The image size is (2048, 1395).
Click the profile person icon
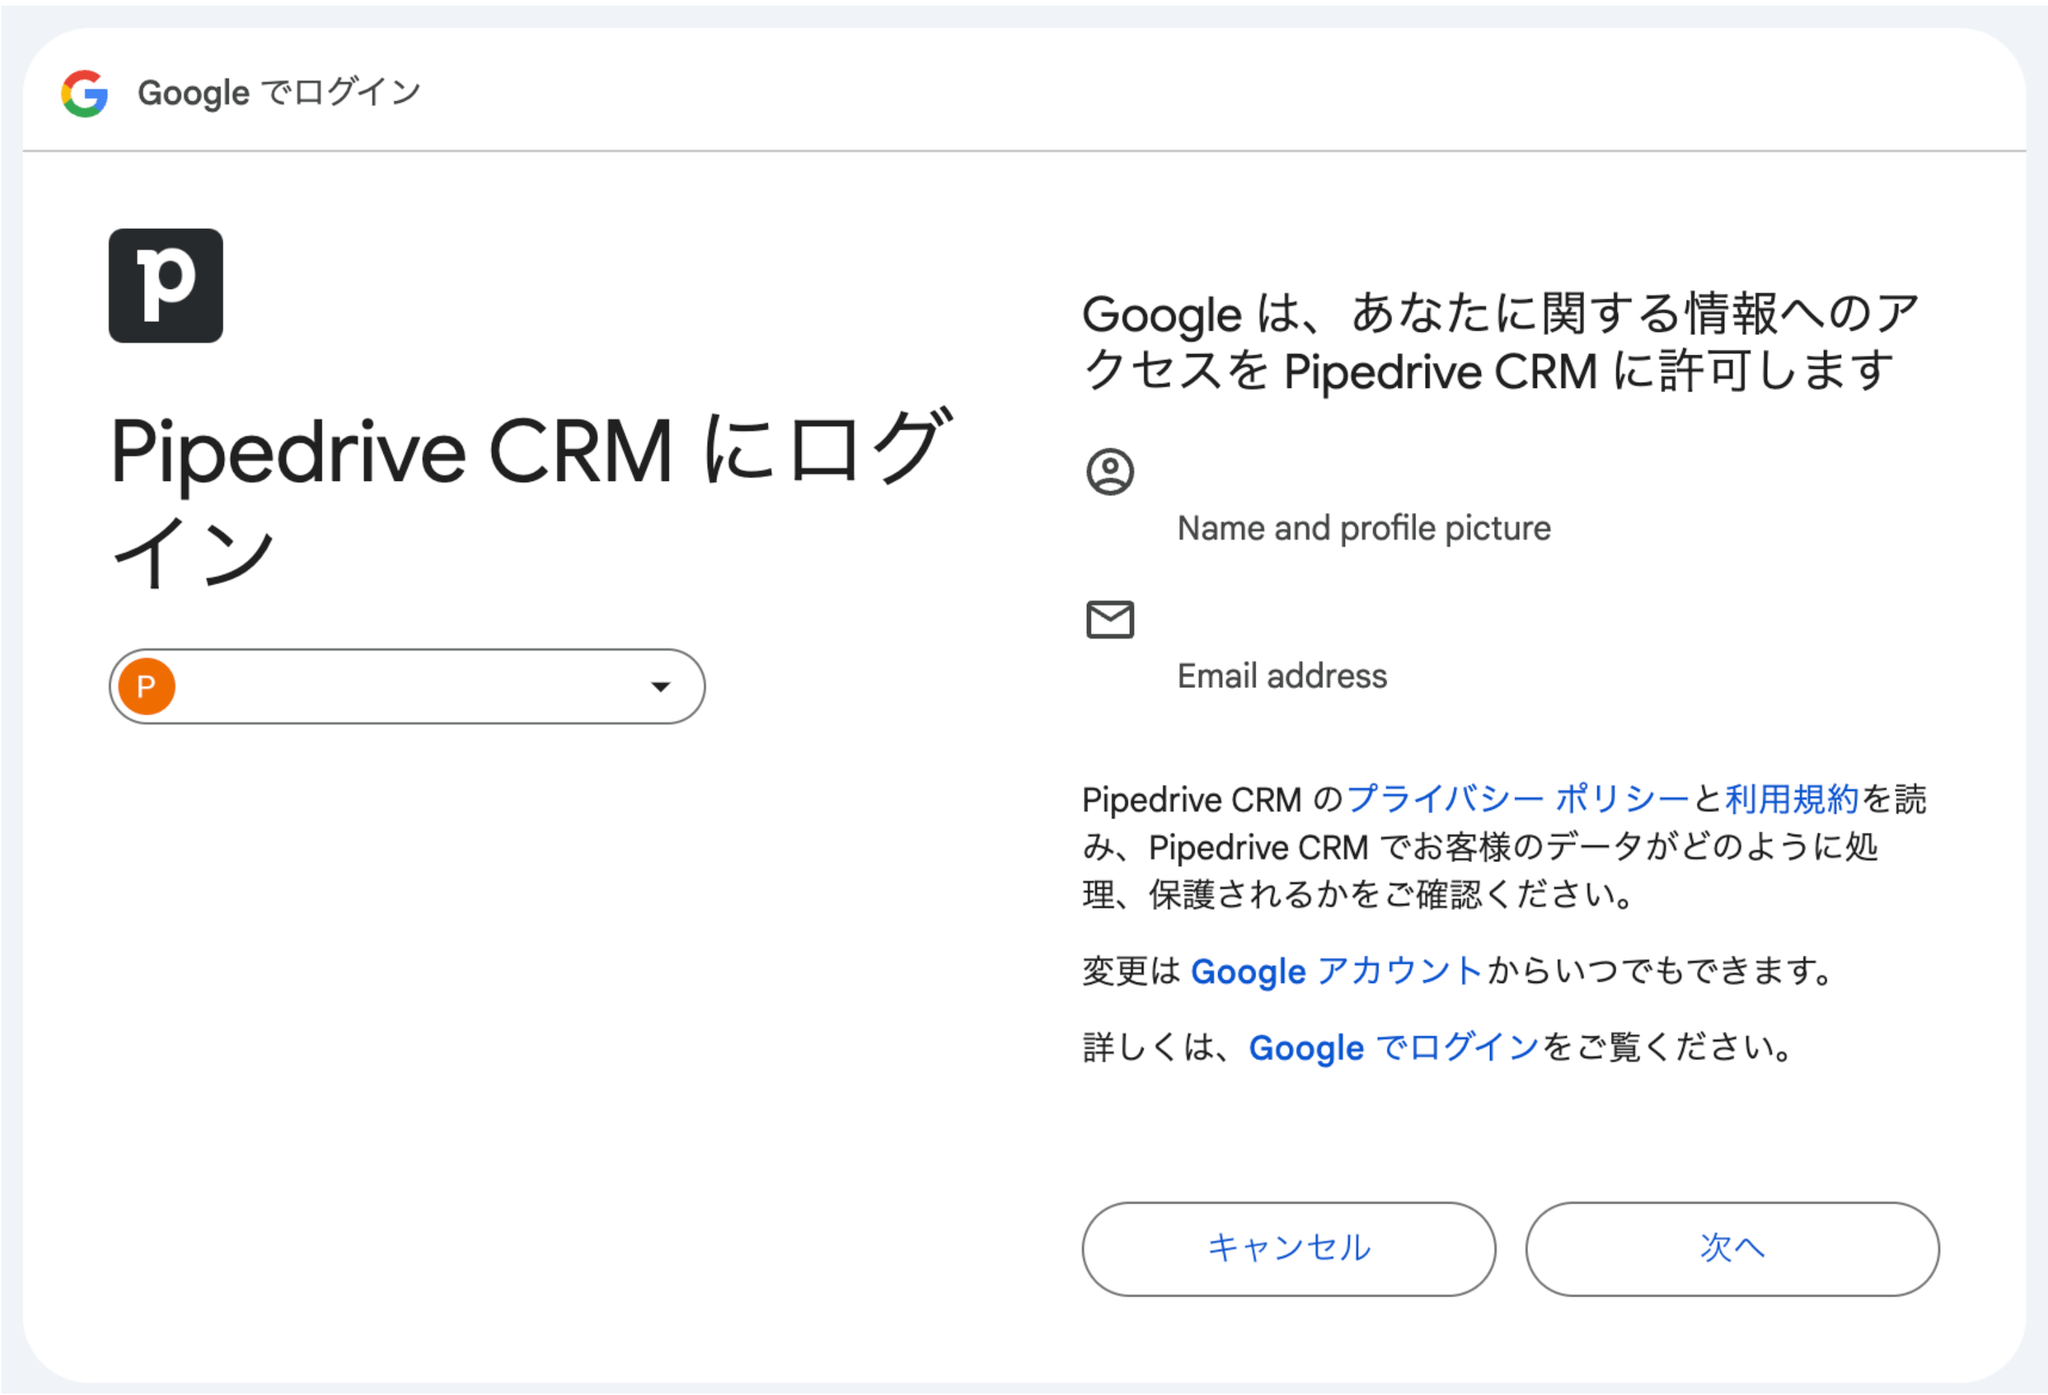[1110, 472]
